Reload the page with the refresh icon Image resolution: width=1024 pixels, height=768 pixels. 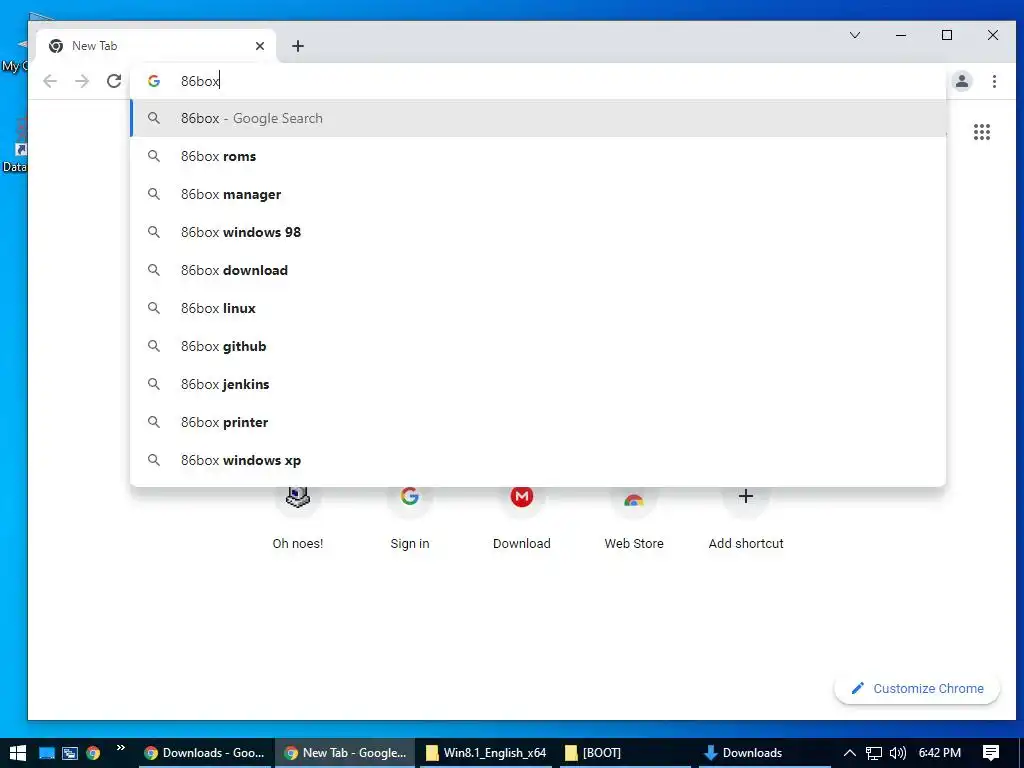tap(114, 81)
